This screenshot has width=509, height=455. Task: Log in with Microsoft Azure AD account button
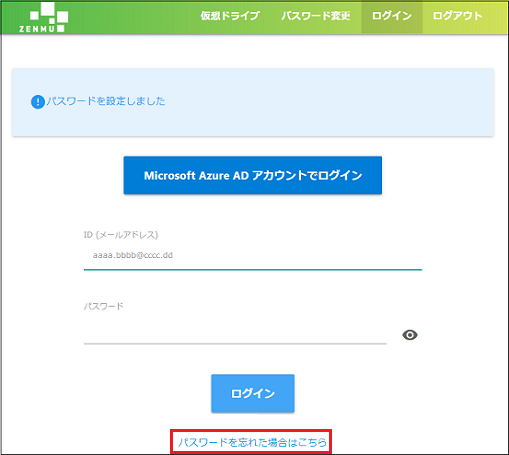[253, 175]
